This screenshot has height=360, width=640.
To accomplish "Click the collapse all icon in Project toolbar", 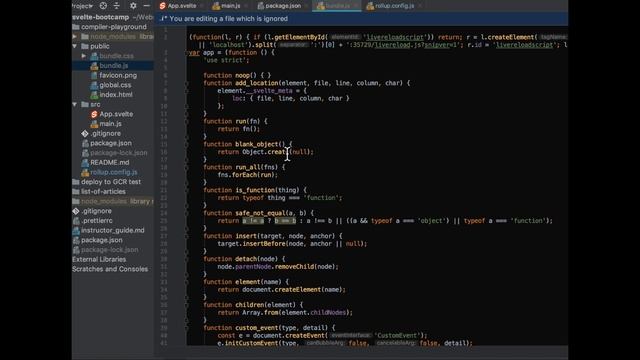I will coord(117,6).
